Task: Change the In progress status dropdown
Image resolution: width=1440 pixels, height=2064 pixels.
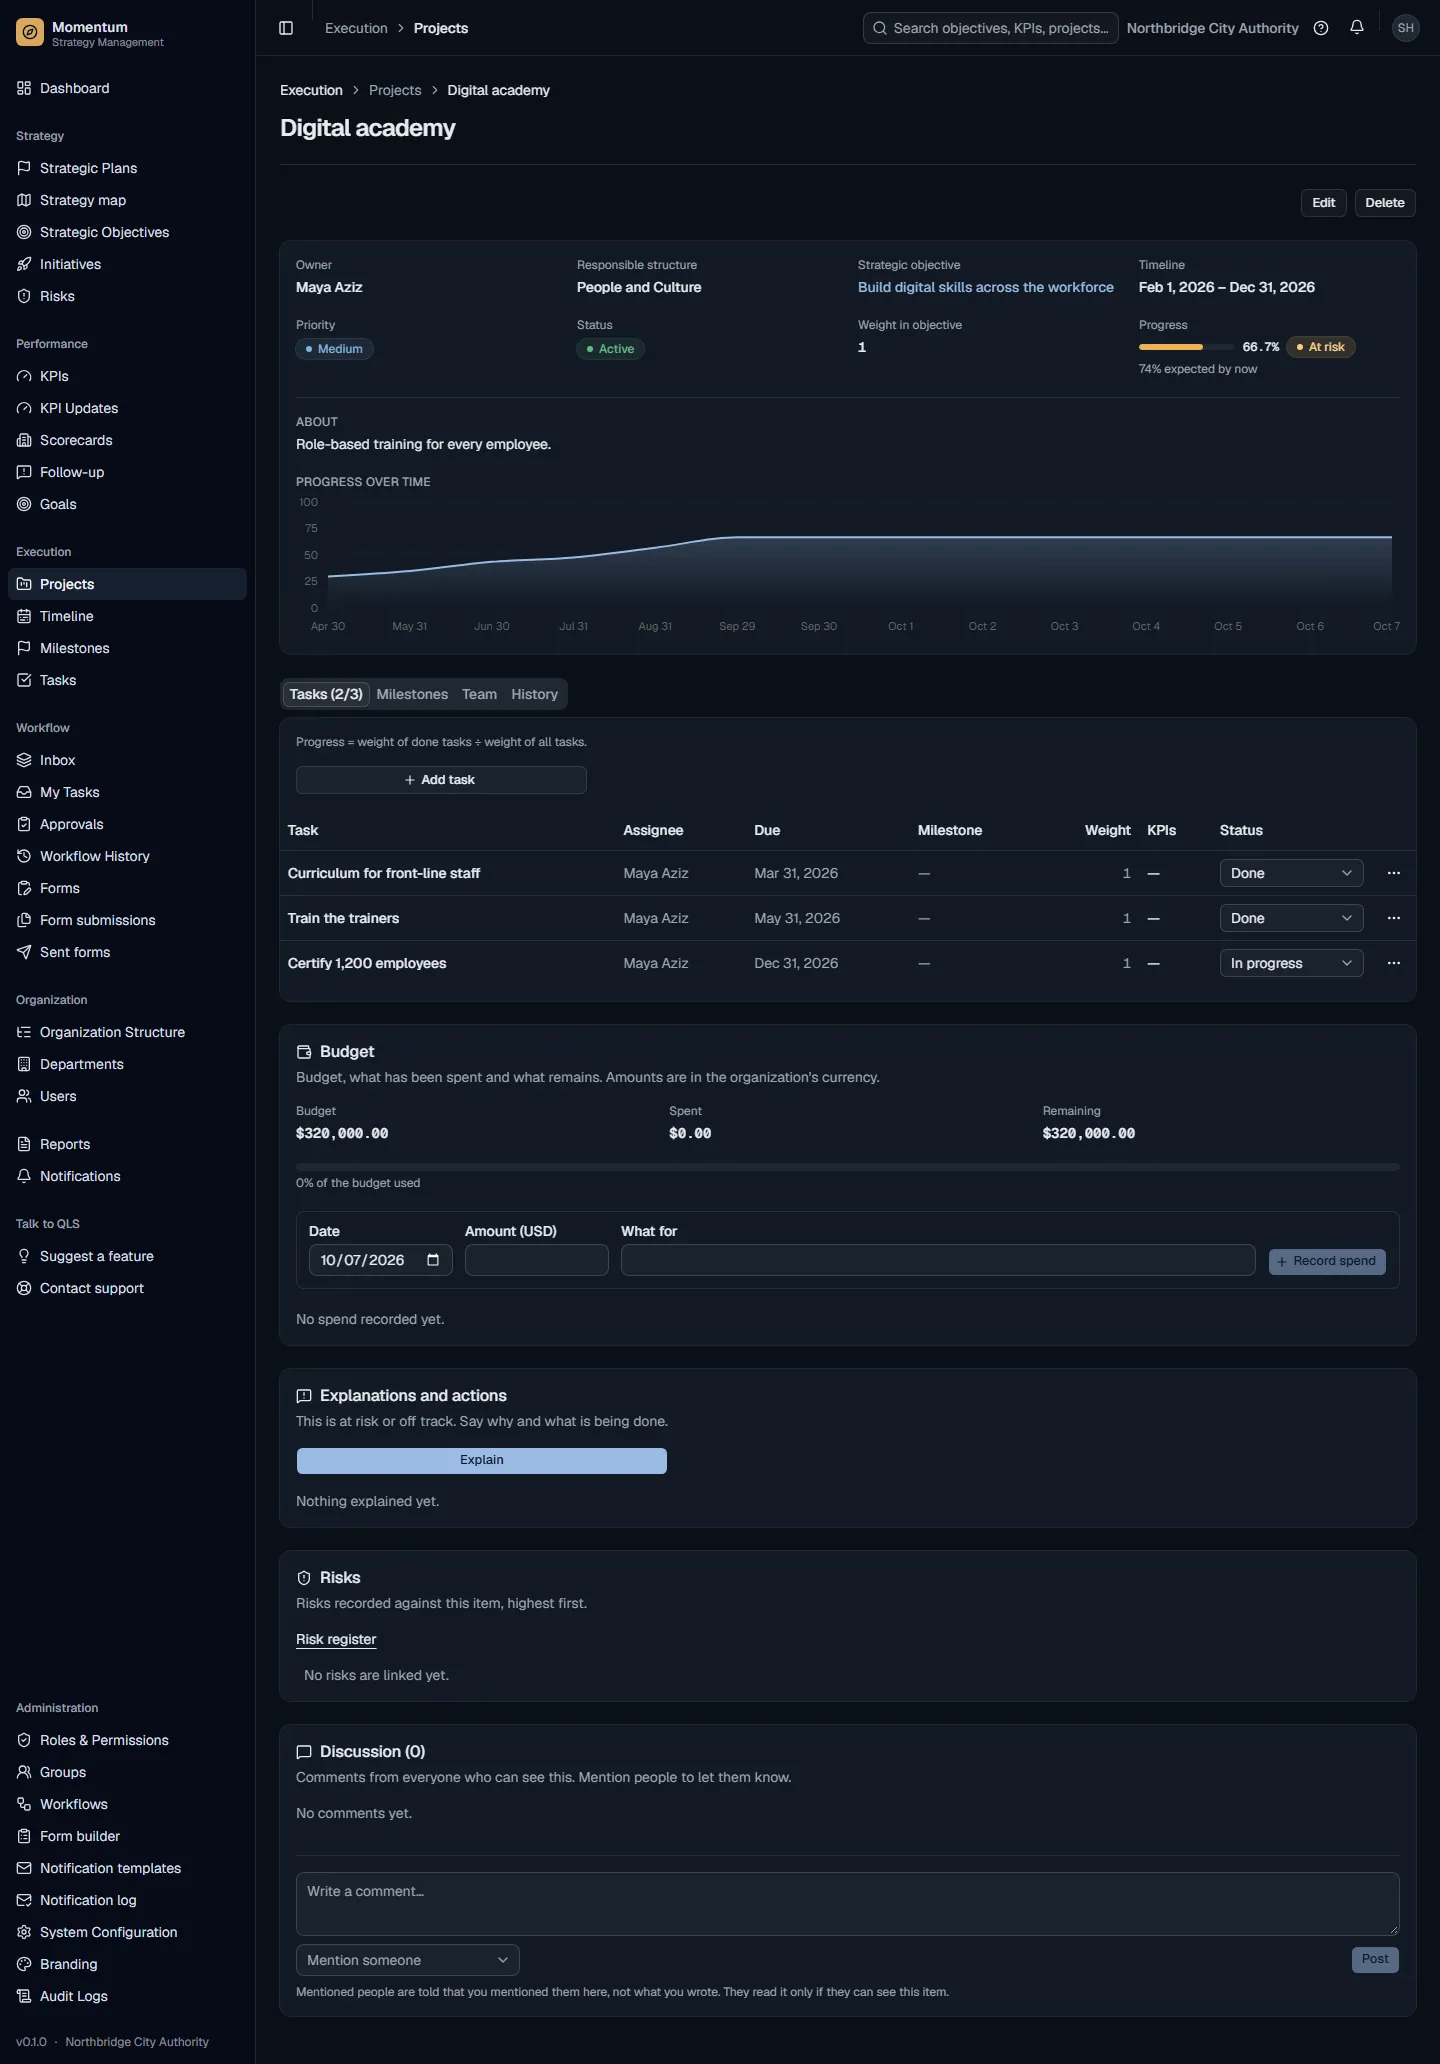Action: (1291, 963)
